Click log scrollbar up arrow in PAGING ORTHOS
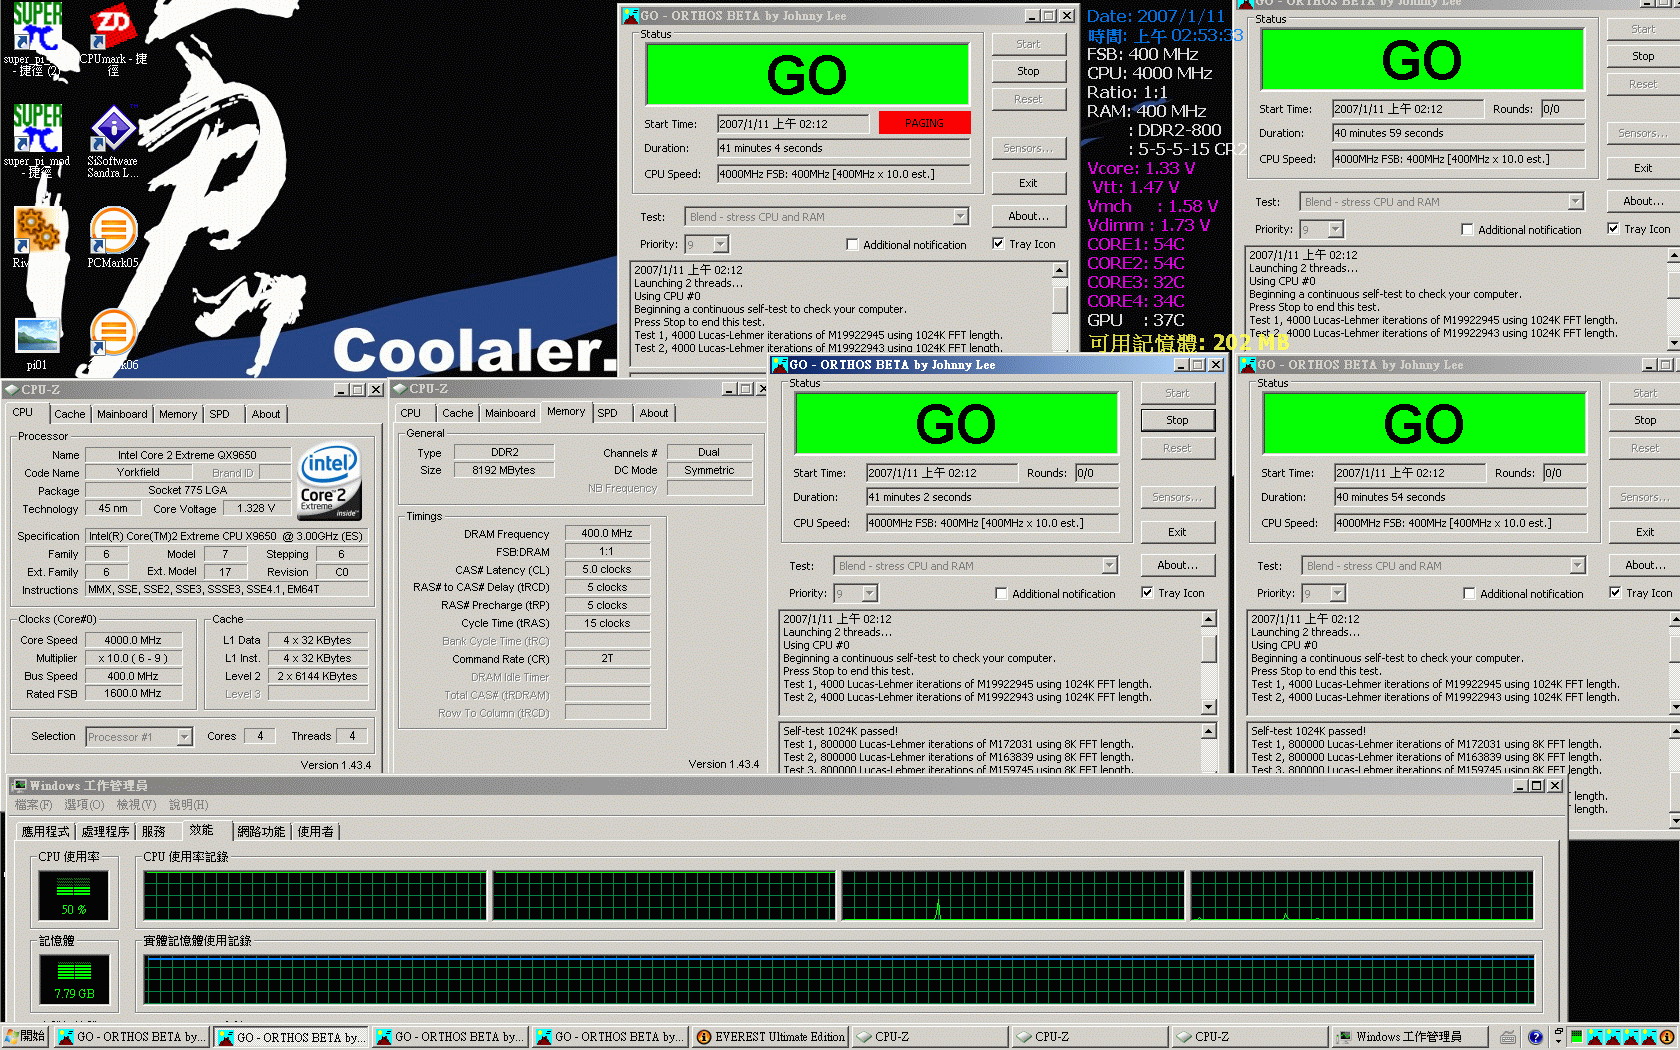The image size is (1680, 1050). pos(1060,270)
